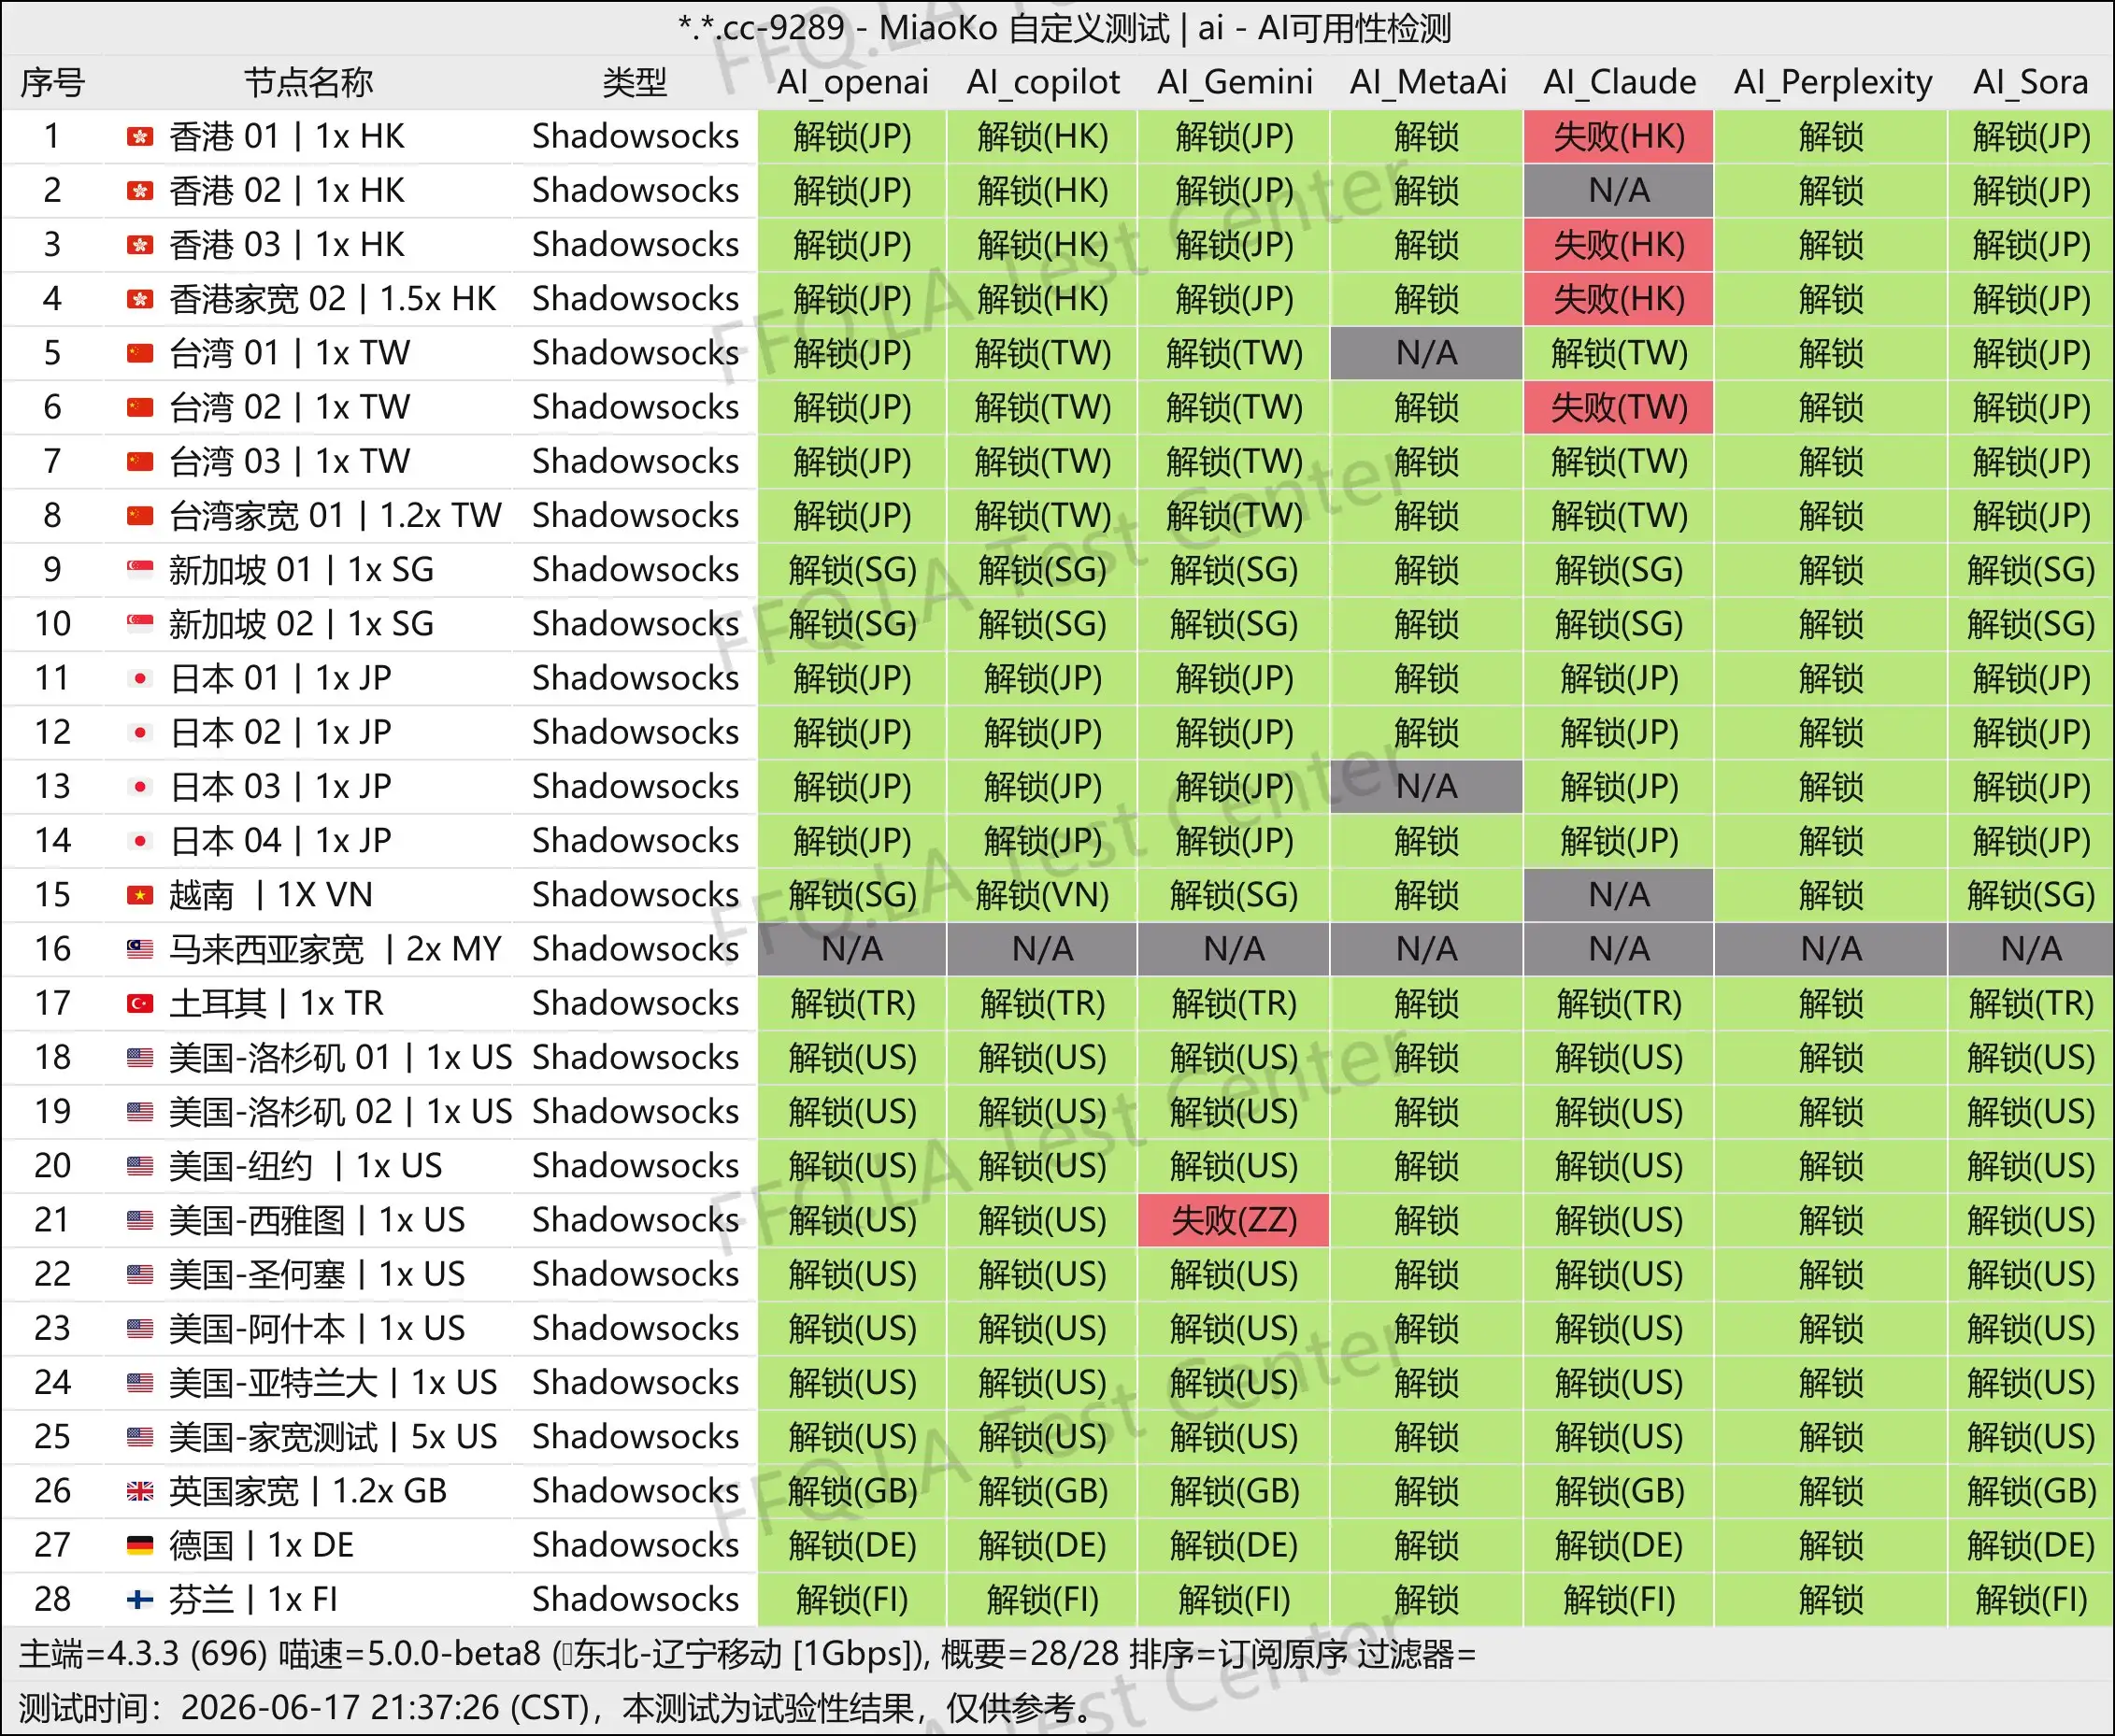Click the Shadowsocks type in the 芬兰 row

pyautogui.click(x=636, y=1600)
